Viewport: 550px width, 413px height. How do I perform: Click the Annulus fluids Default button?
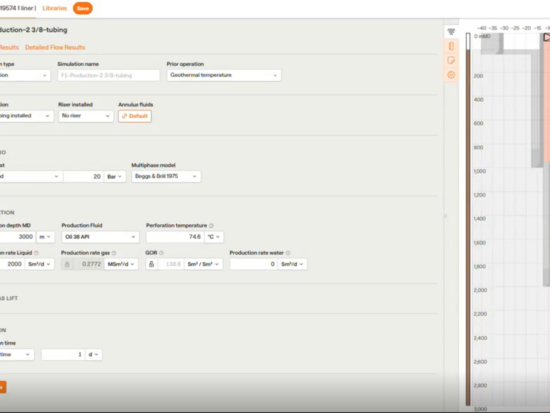(x=135, y=116)
